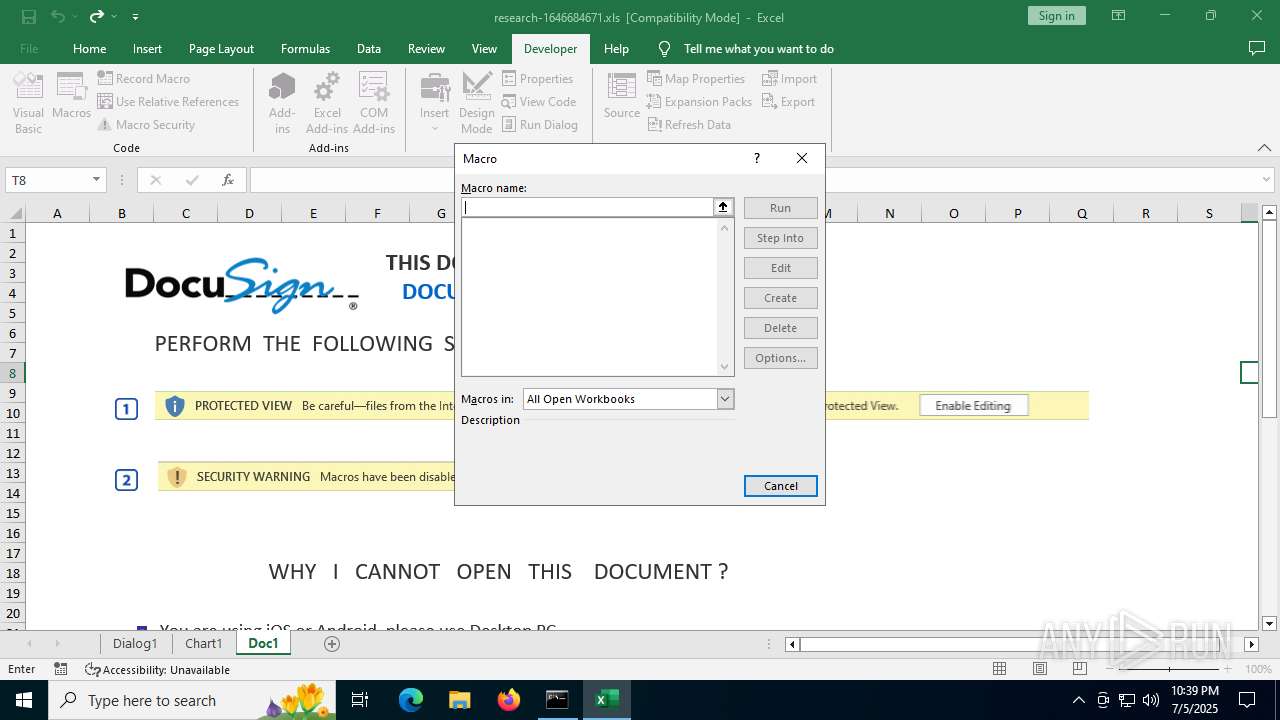Expand Customize Quick Access Toolbar dropdown
1280x720 pixels.
pyautogui.click(x=135, y=16)
